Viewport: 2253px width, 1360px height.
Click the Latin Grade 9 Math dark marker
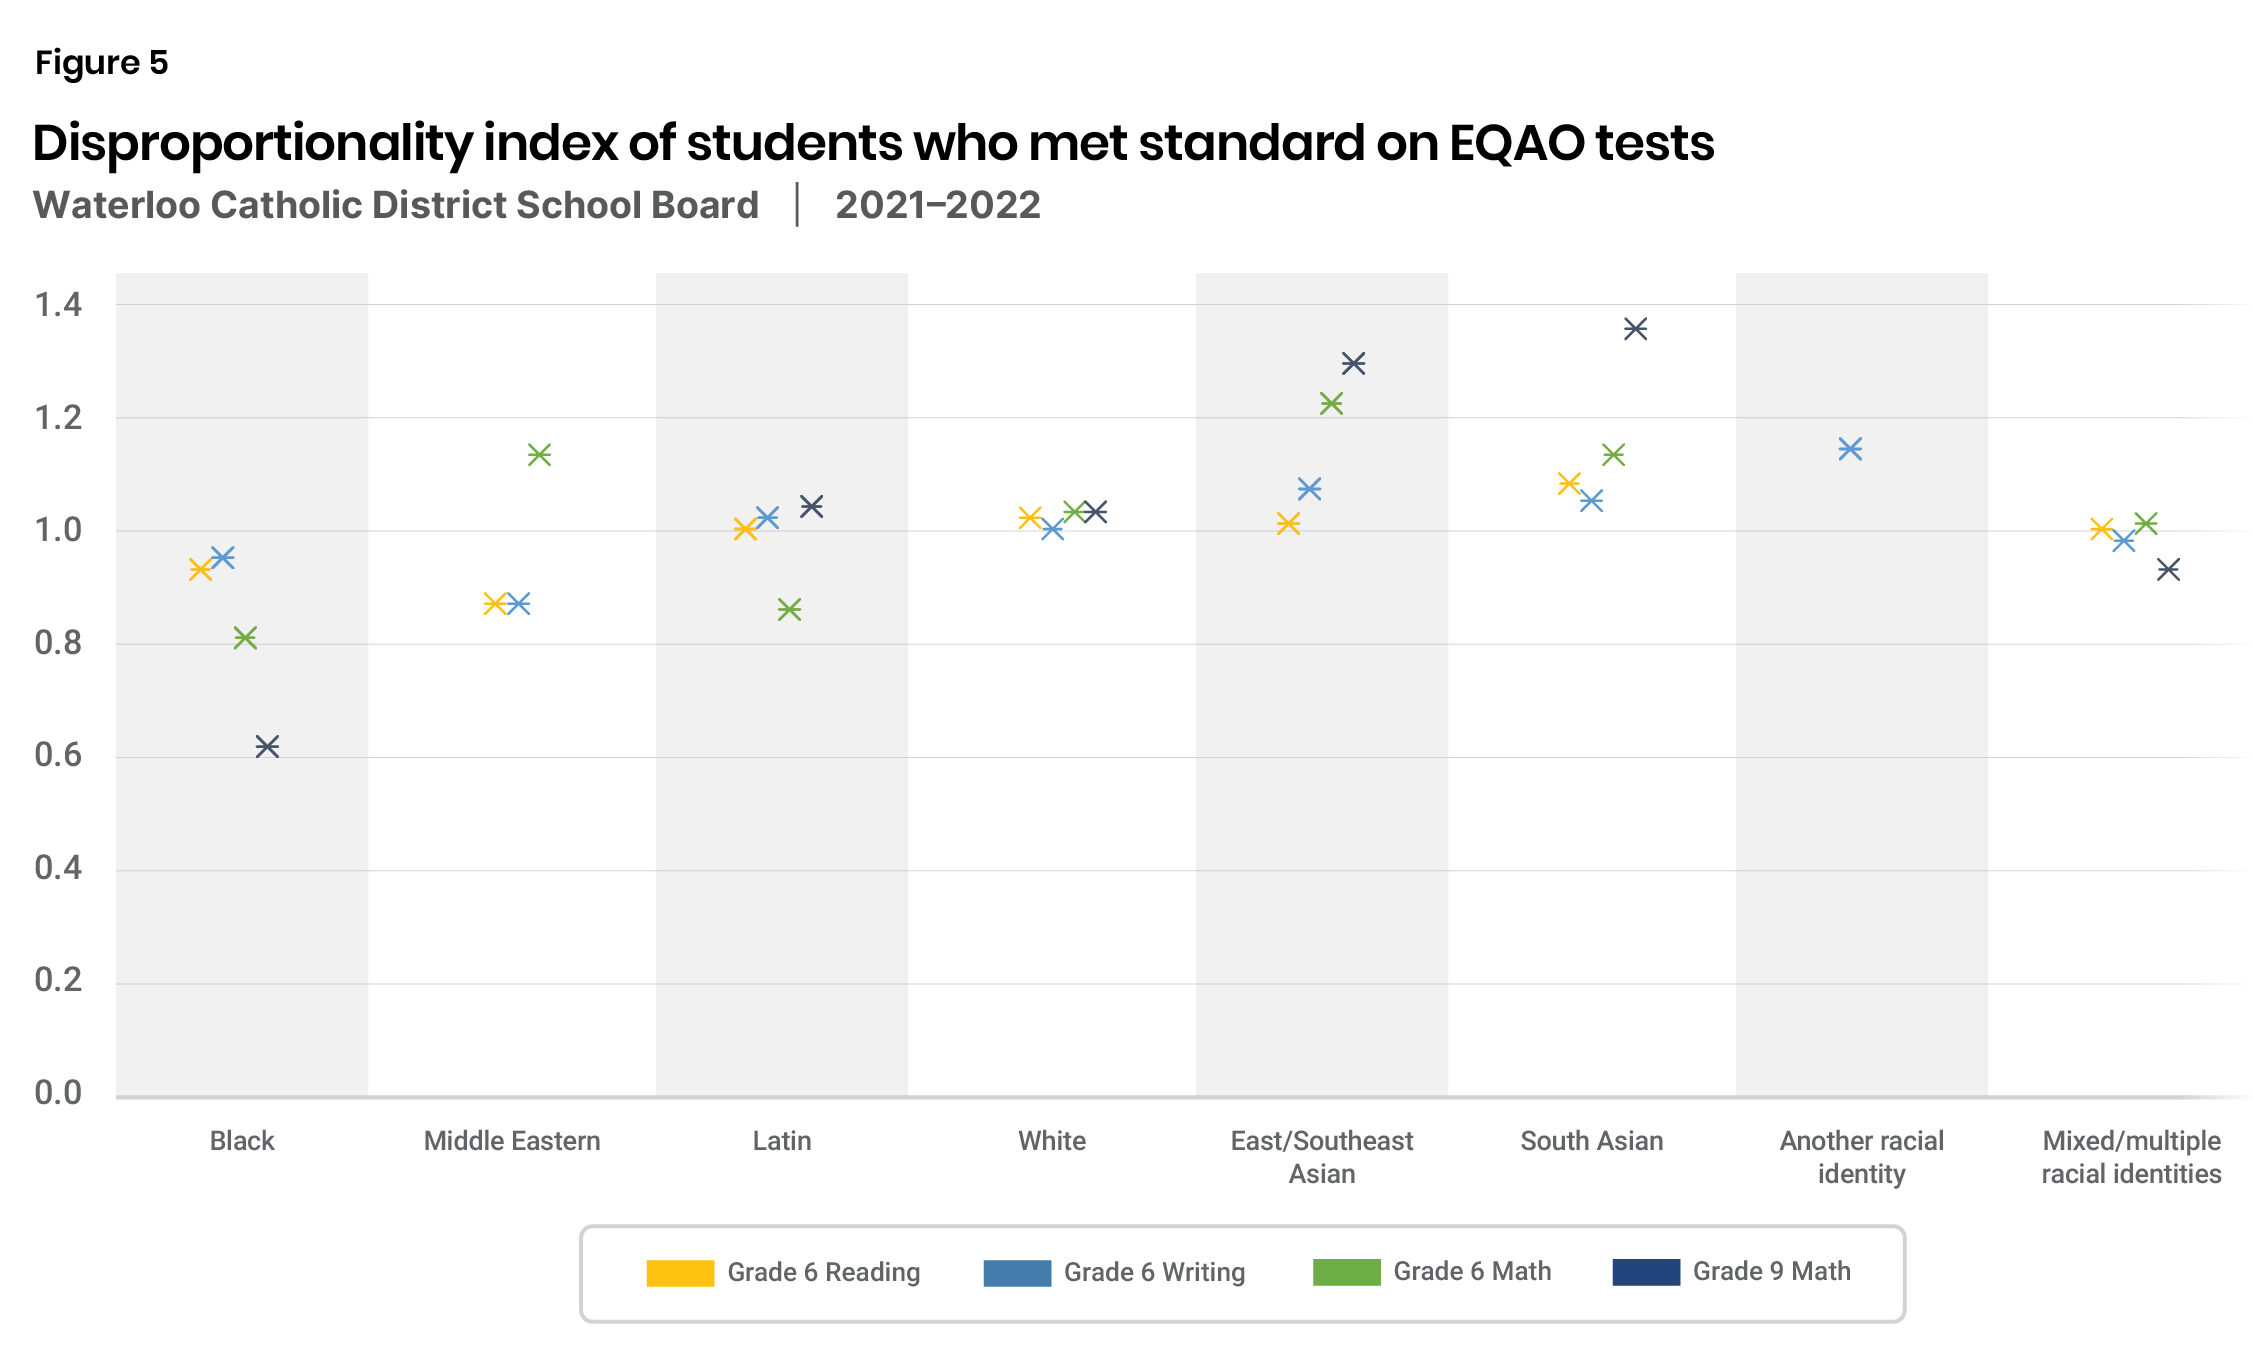811,507
